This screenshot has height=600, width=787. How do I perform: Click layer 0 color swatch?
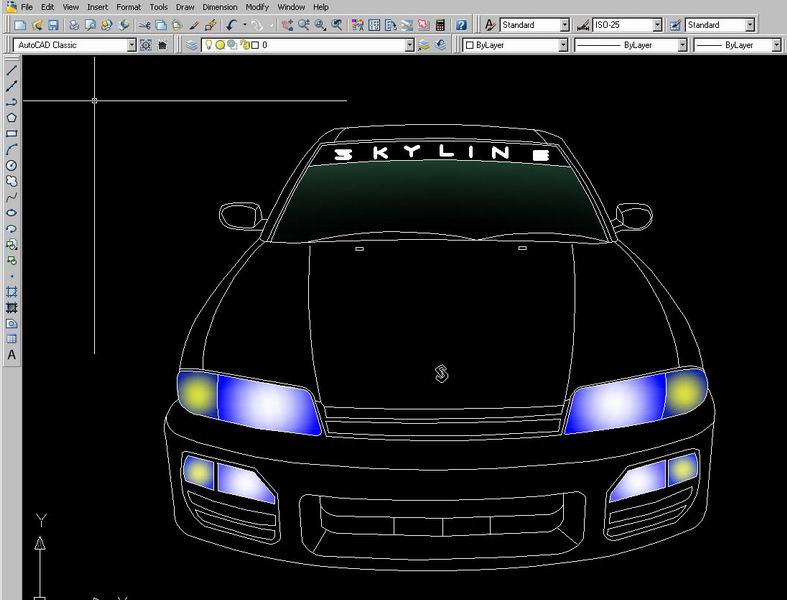pos(255,45)
